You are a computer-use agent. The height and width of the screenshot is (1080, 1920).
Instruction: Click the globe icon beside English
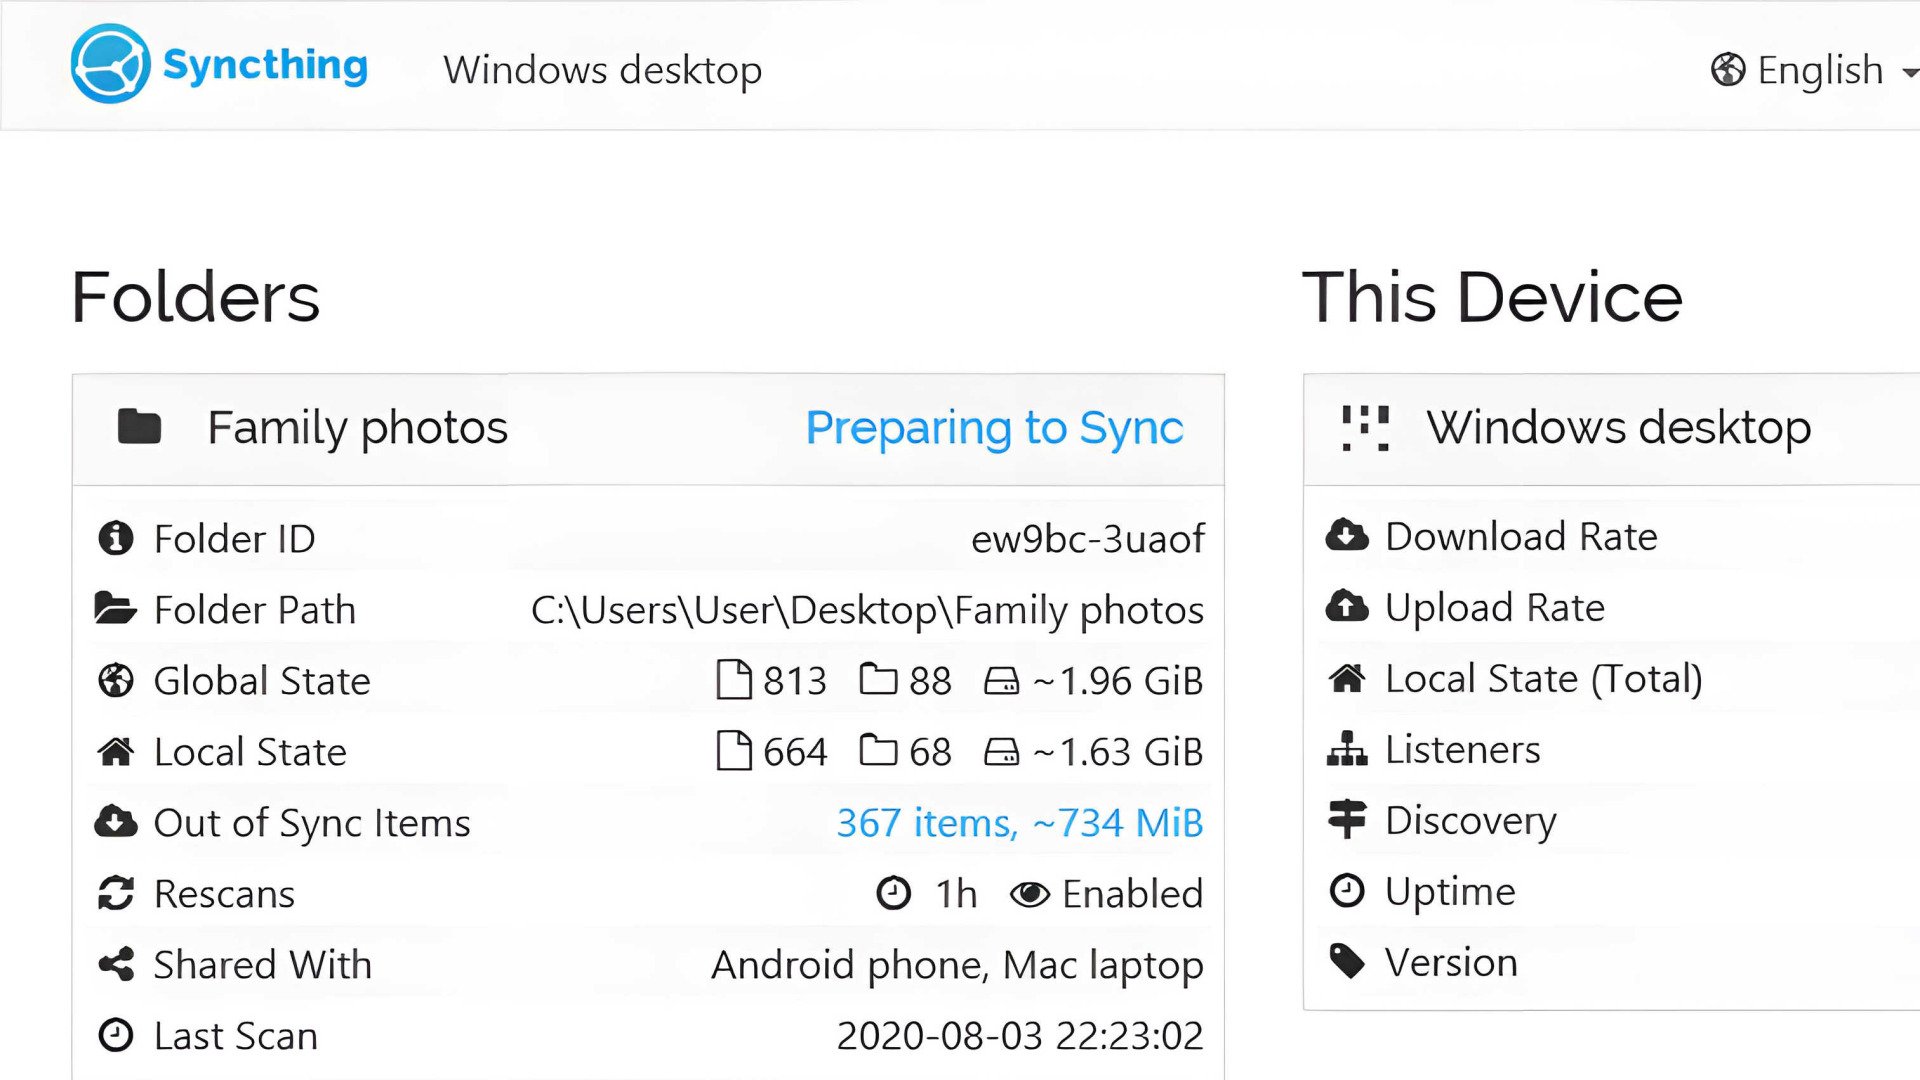[1728, 70]
